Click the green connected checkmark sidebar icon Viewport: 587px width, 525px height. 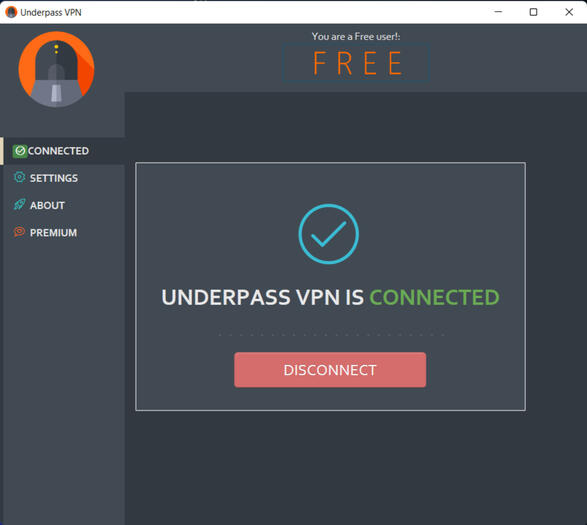(20, 151)
